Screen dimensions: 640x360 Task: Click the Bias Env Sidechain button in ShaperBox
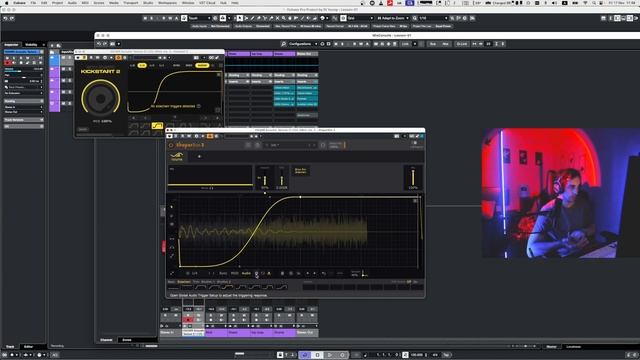pos(300,171)
